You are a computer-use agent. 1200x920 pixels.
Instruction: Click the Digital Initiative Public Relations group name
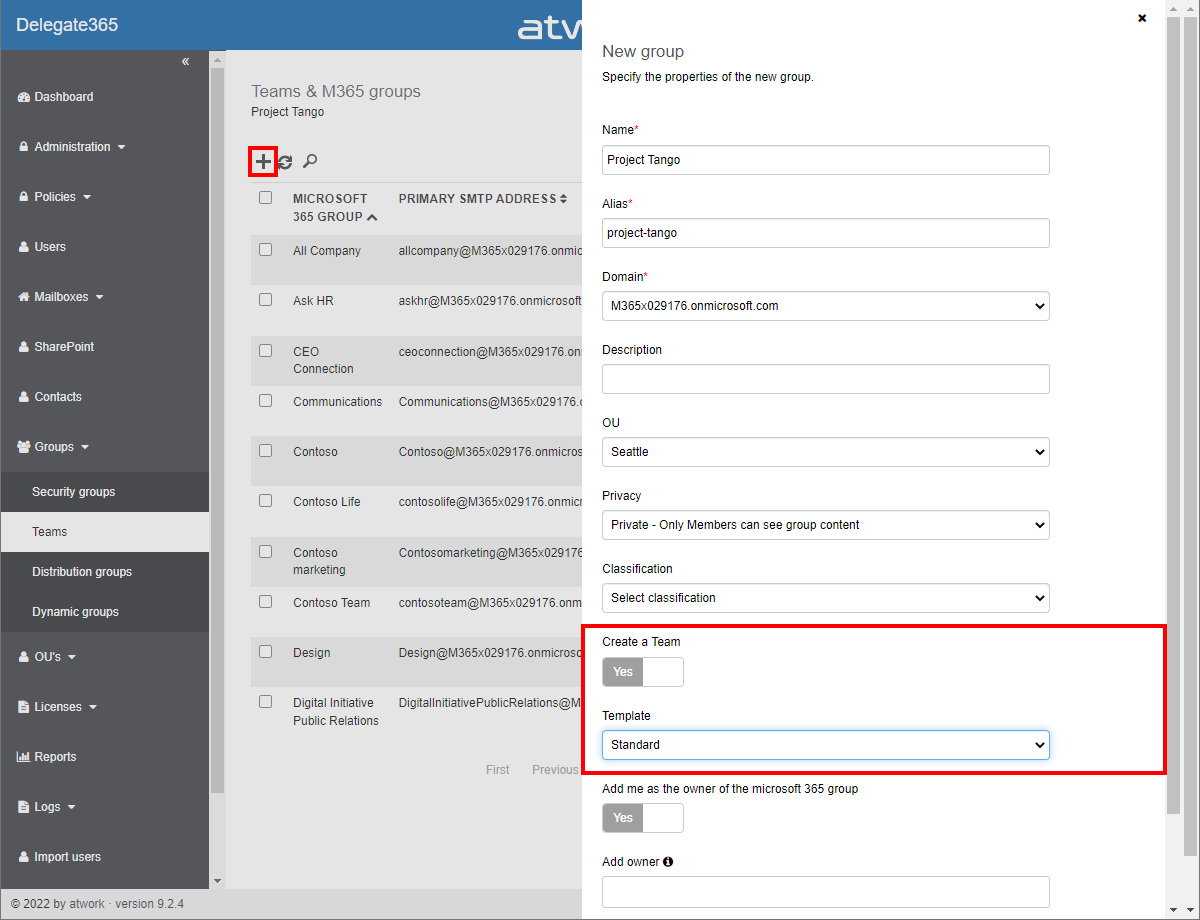click(x=336, y=712)
